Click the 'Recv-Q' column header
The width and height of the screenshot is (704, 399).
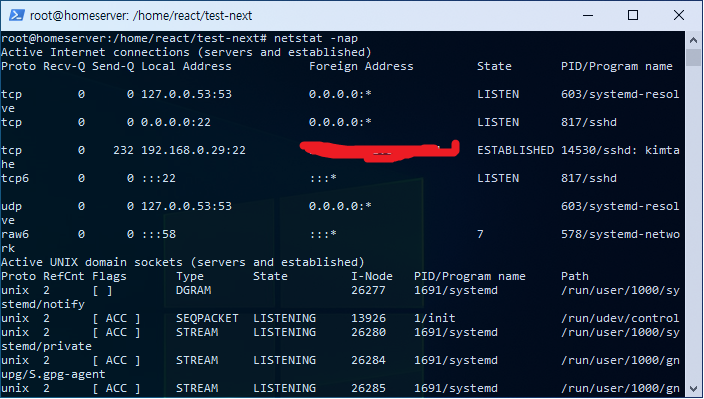coord(64,66)
